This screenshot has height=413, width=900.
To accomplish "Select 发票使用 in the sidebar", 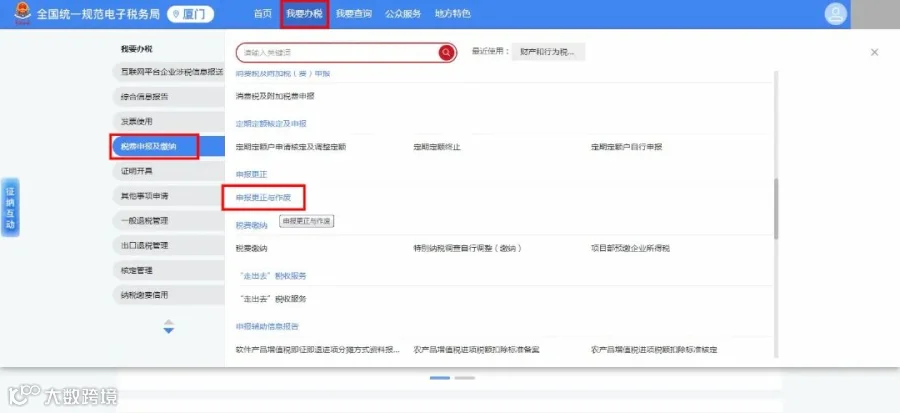I will click(x=169, y=122).
